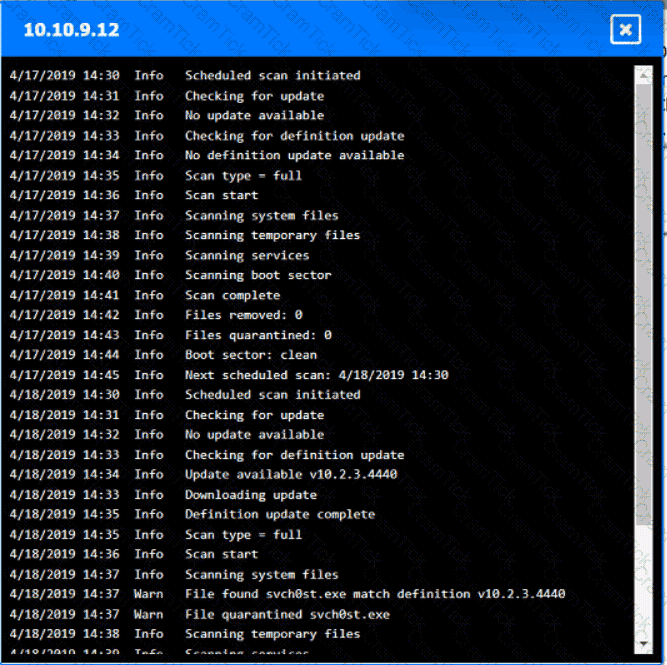Image resolution: width=667 pixels, height=665 pixels.
Task: Select the 'Files quarantined: 0' entry
Action: tap(257, 335)
